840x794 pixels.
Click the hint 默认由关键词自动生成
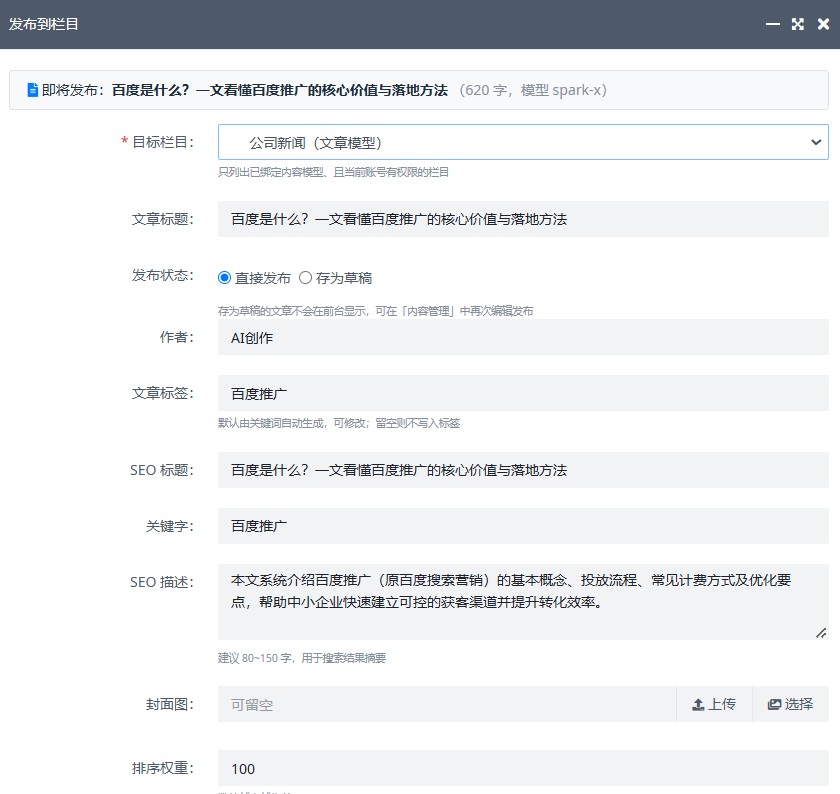coord(339,423)
